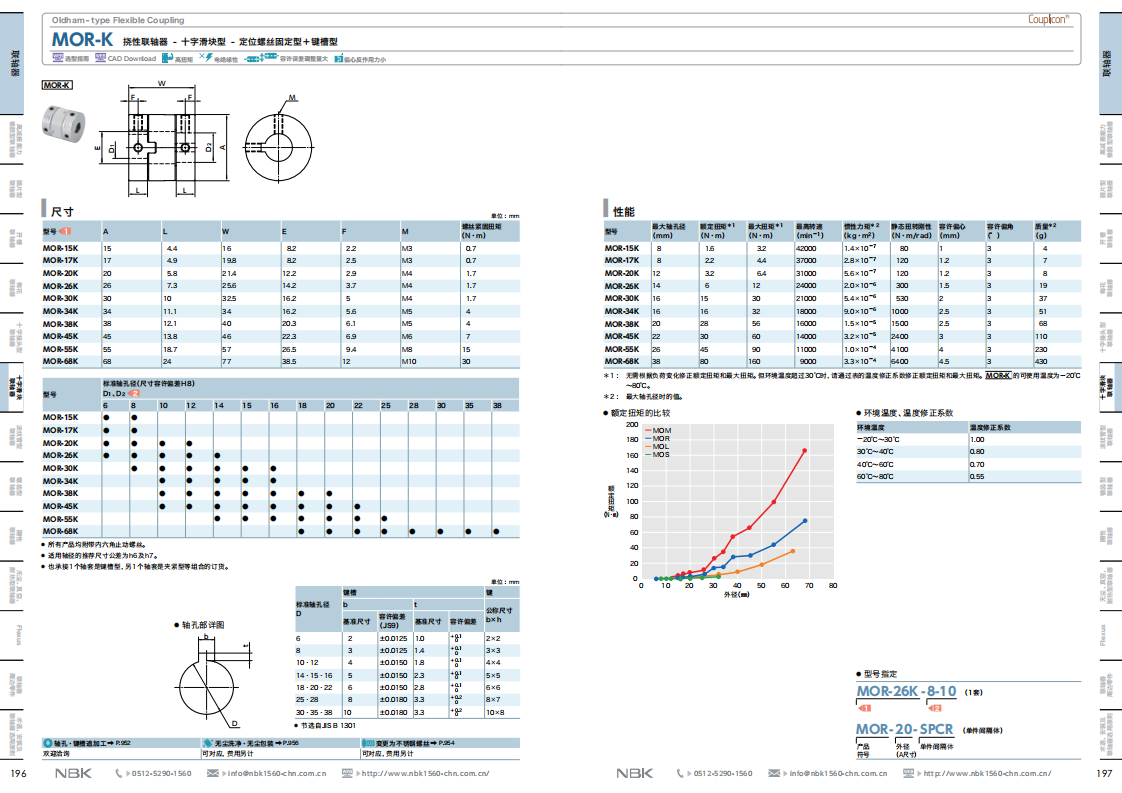Click the envelope email icon on page 196
This screenshot has width=1122, height=793.
[x=213, y=773]
